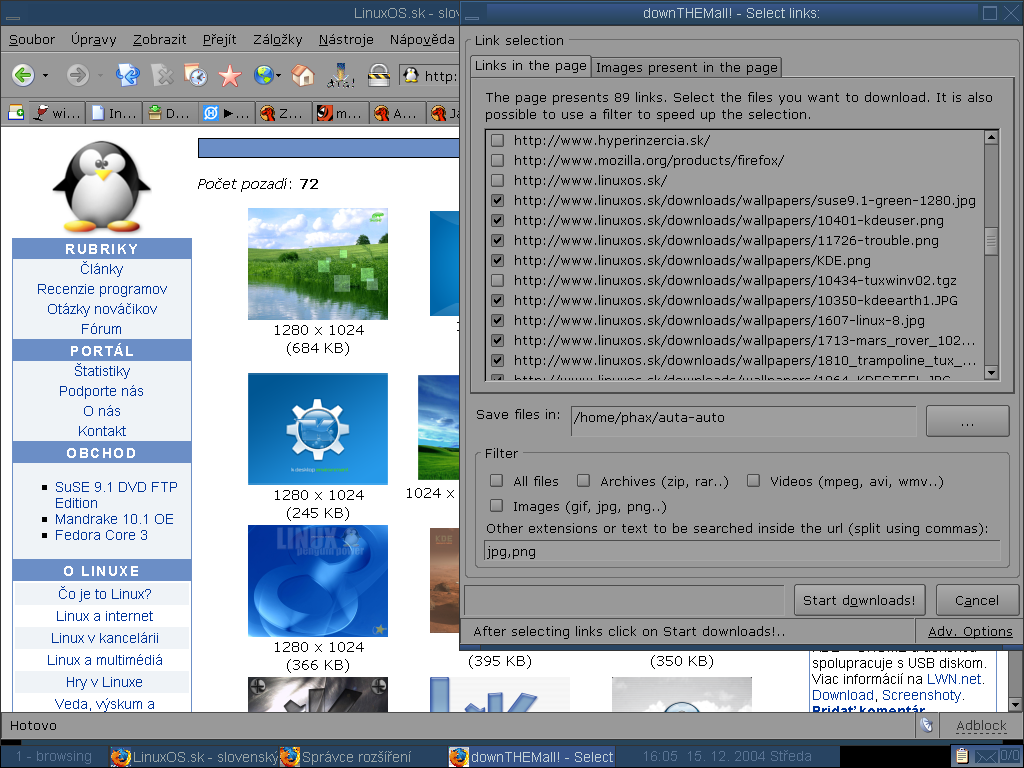
Task: Click the new bookmark icon on the bookmarks bar
Action: 16,113
